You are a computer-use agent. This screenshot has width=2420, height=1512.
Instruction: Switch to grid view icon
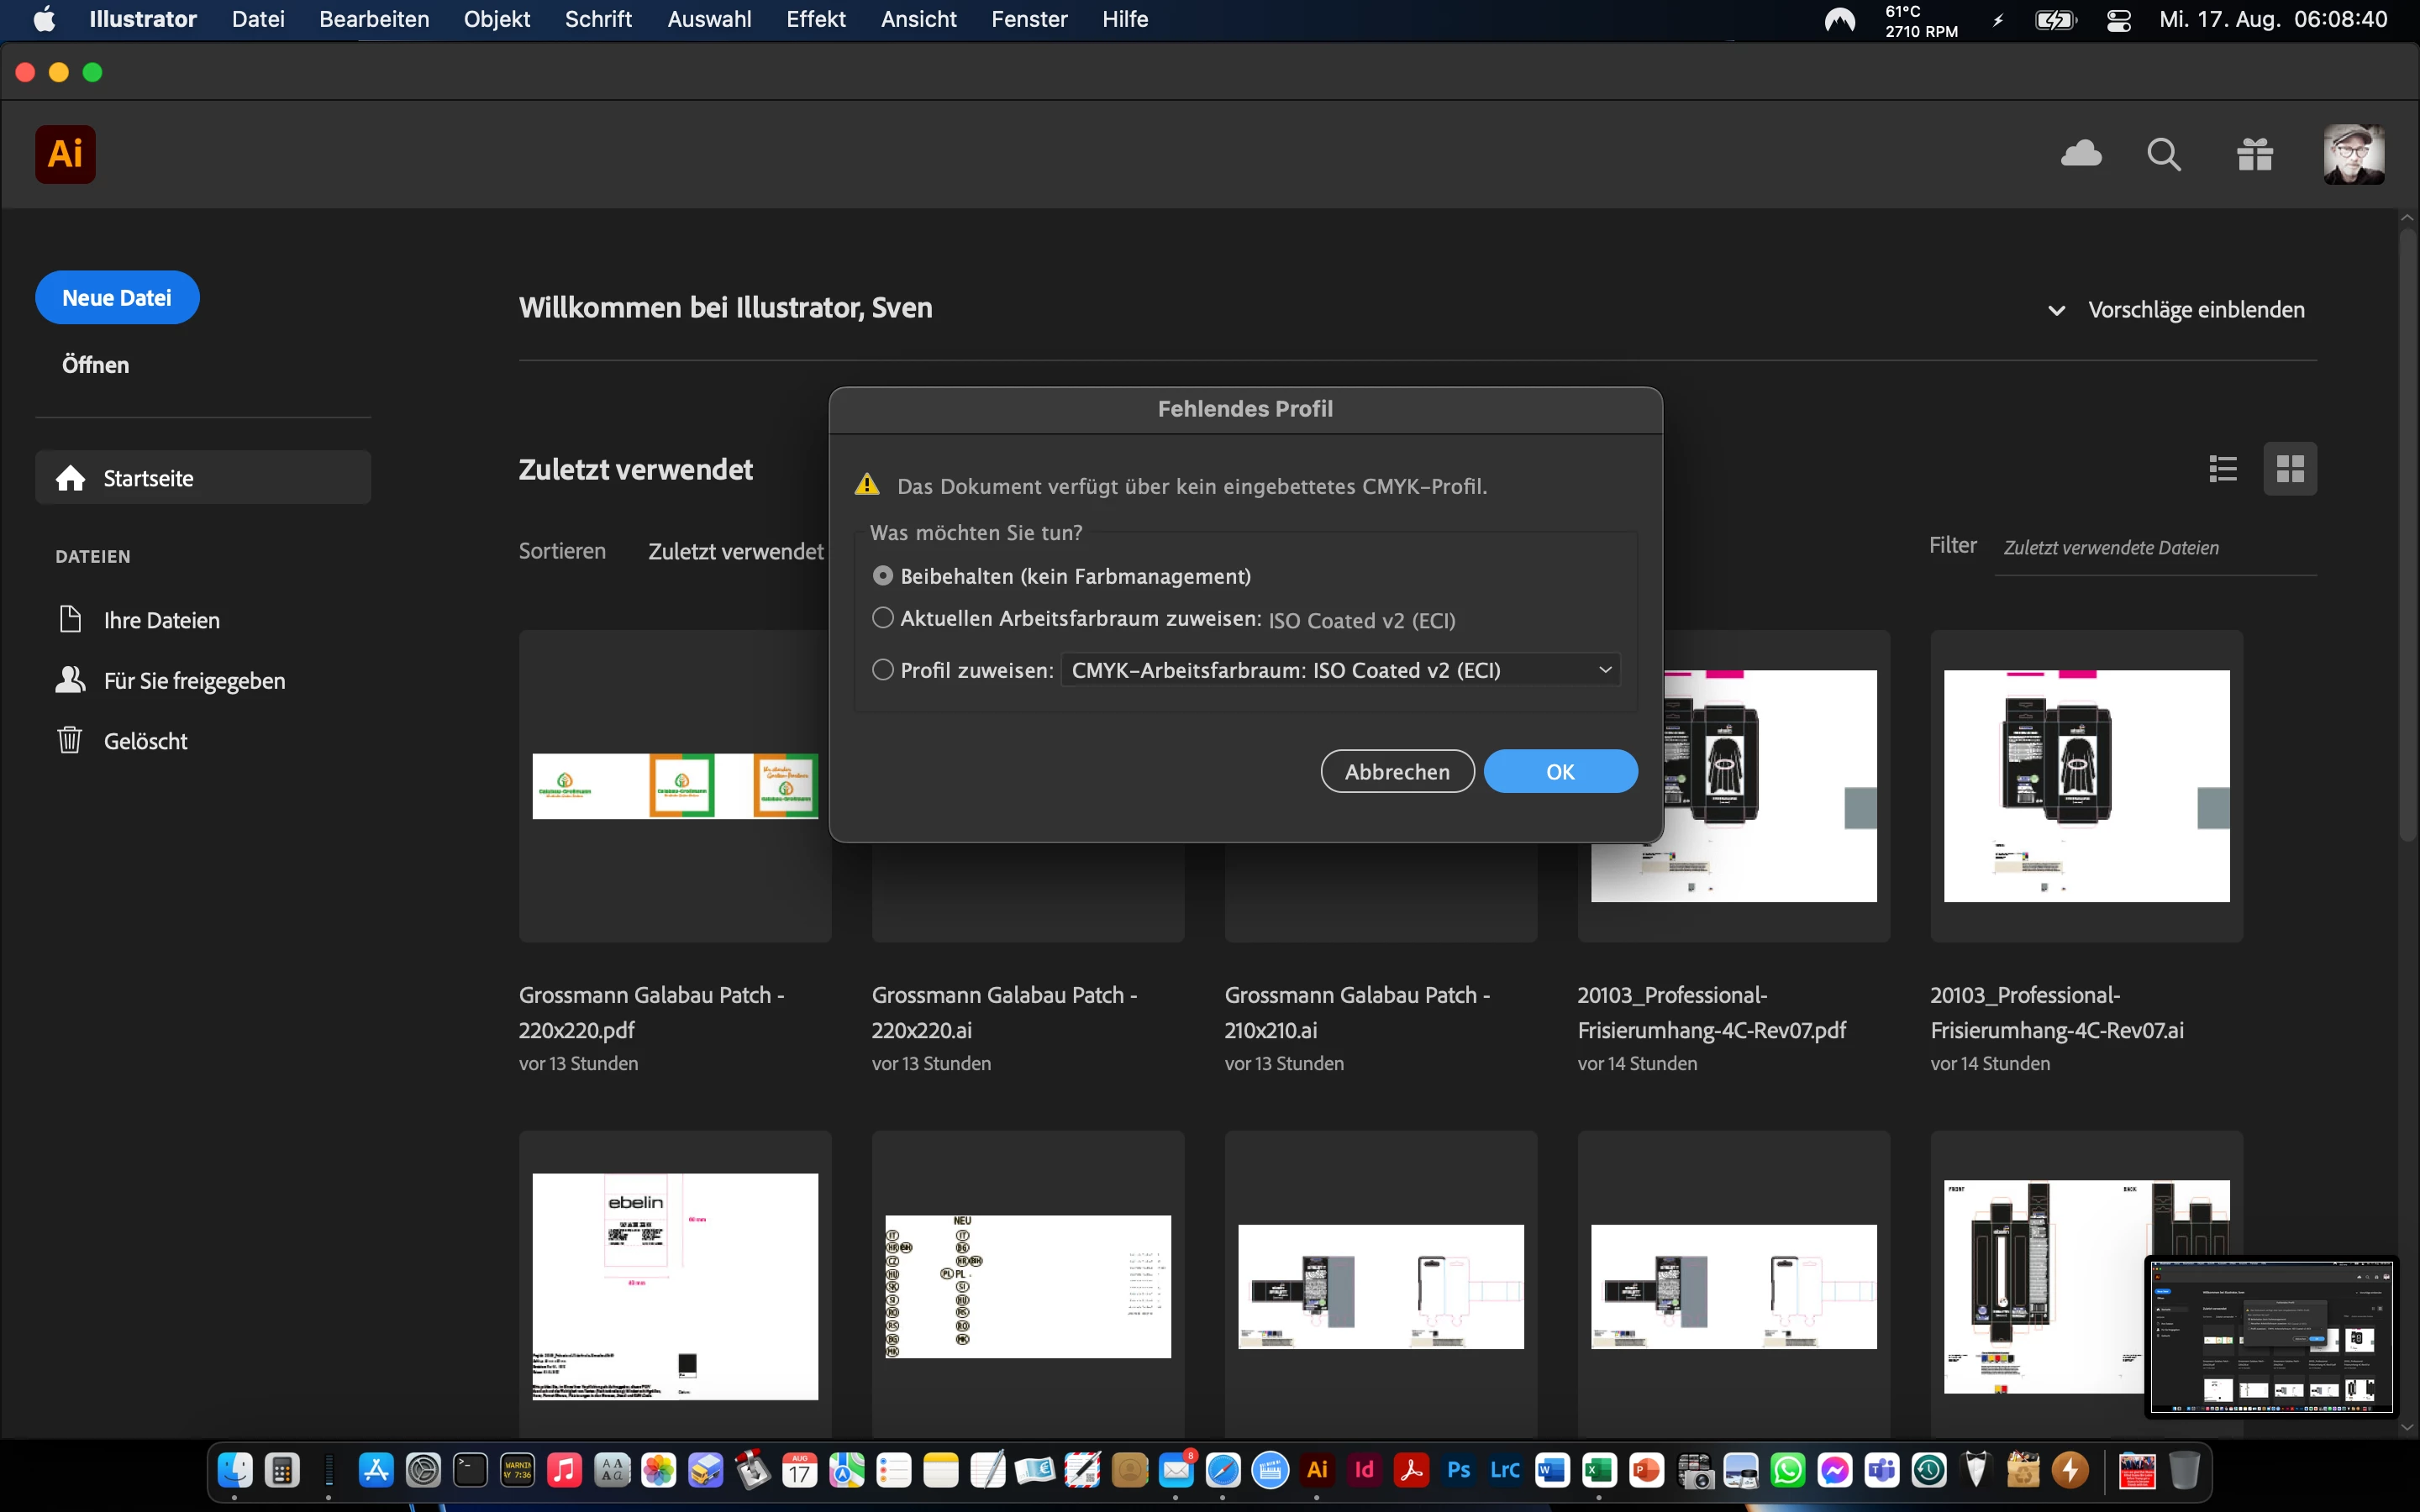point(2289,469)
